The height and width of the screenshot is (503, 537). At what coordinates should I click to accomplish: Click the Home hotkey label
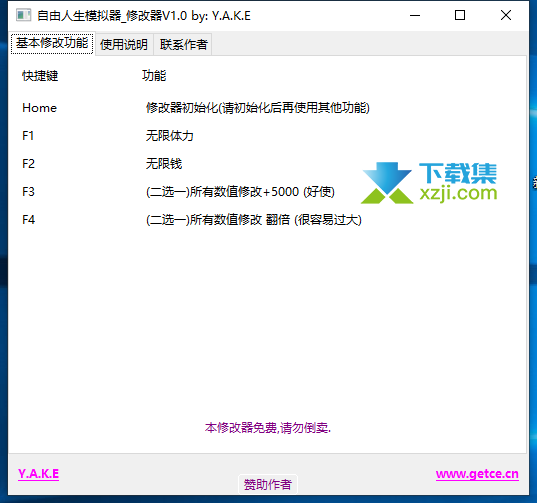(x=39, y=108)
